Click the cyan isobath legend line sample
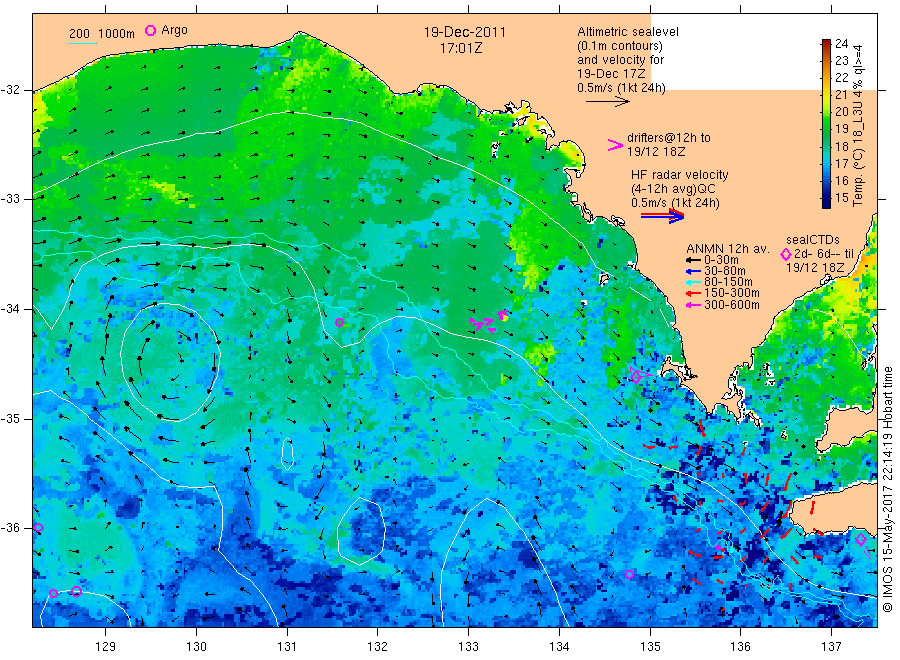Image resolution: width=900 pixels, height=660 pixels. click(x=83, y=43)
